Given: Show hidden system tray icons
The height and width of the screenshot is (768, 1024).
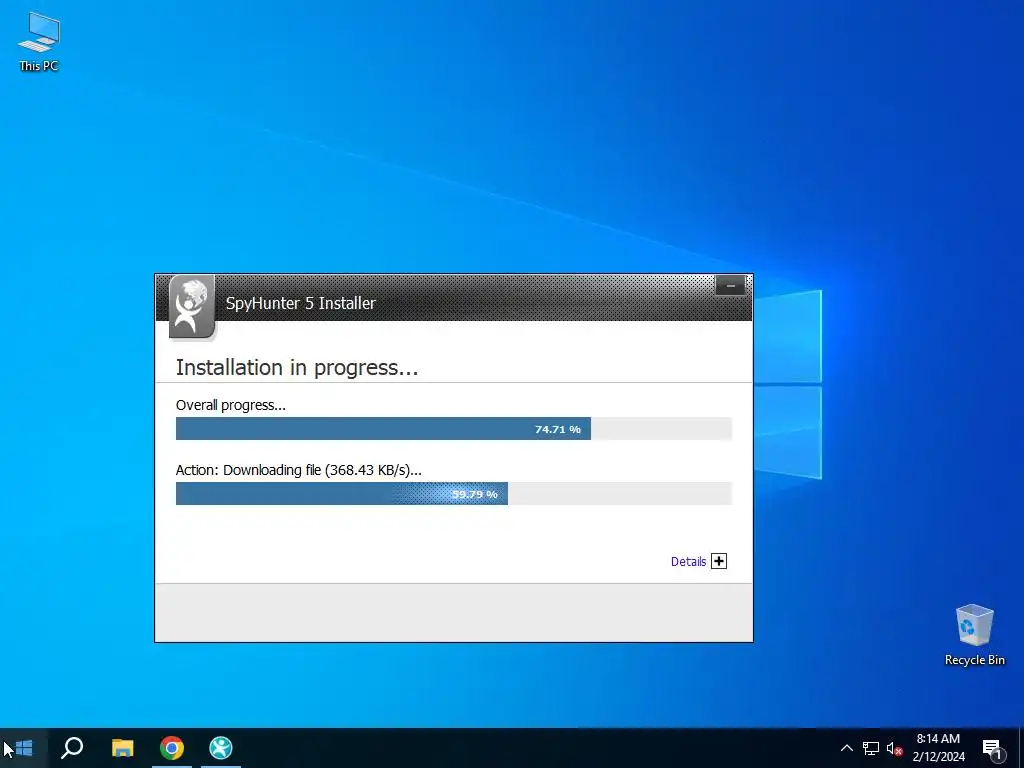Looking at the screenshot, I should pos(846,748).
